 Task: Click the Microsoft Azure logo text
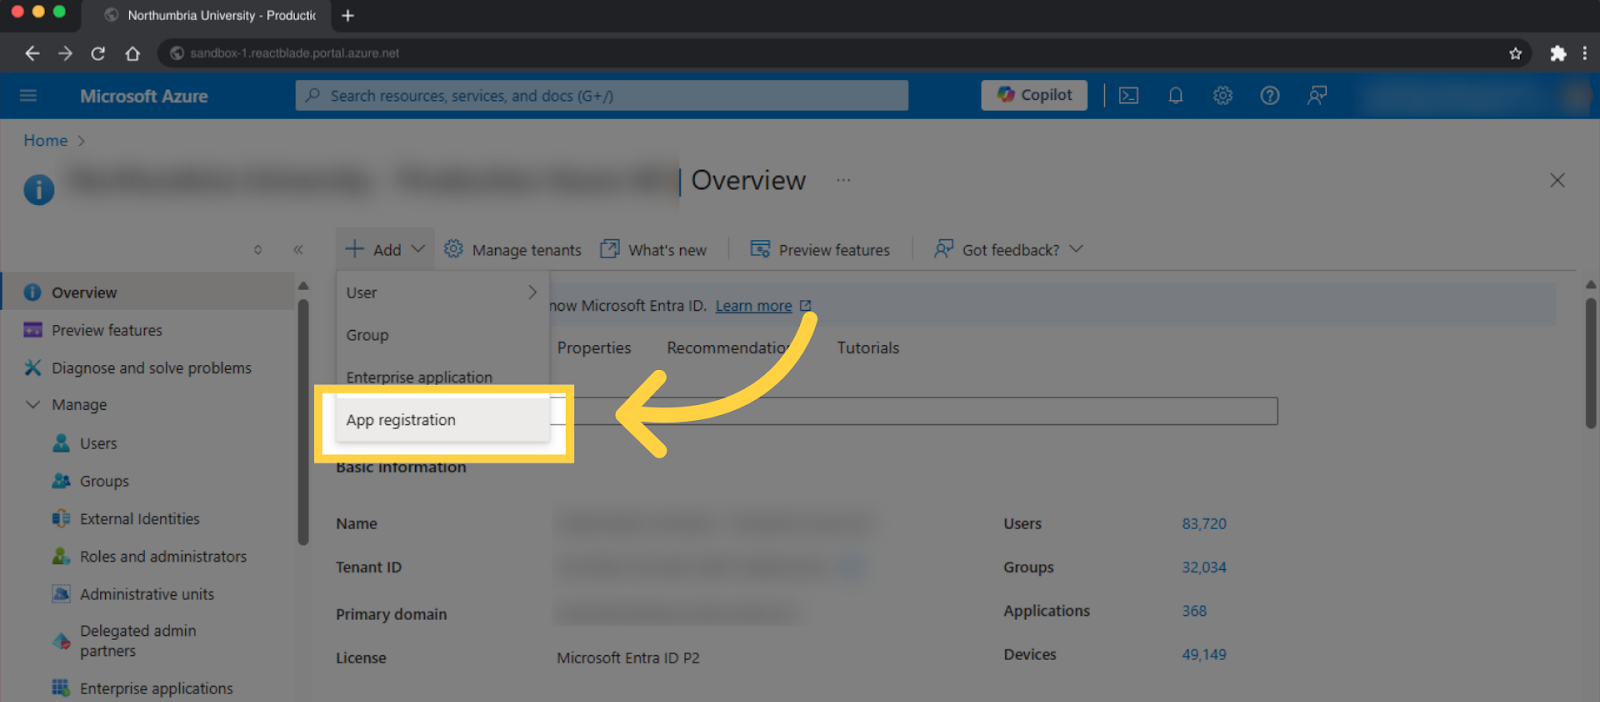144,96
